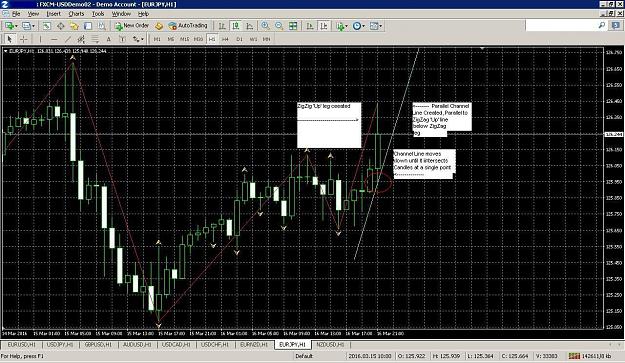
Task: Toggle the AutoTrading button
Action: (188, 26)
